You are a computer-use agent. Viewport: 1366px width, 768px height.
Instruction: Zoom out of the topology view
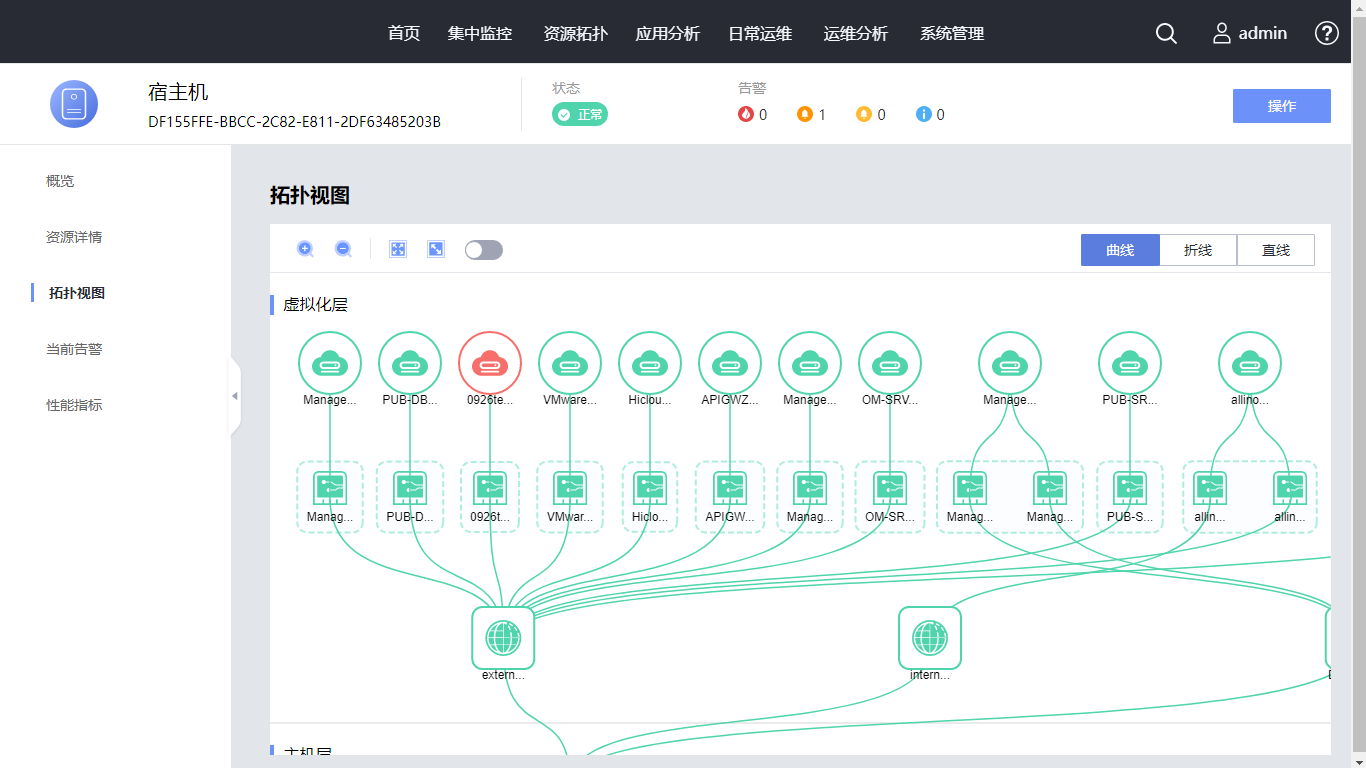(343, 249)
